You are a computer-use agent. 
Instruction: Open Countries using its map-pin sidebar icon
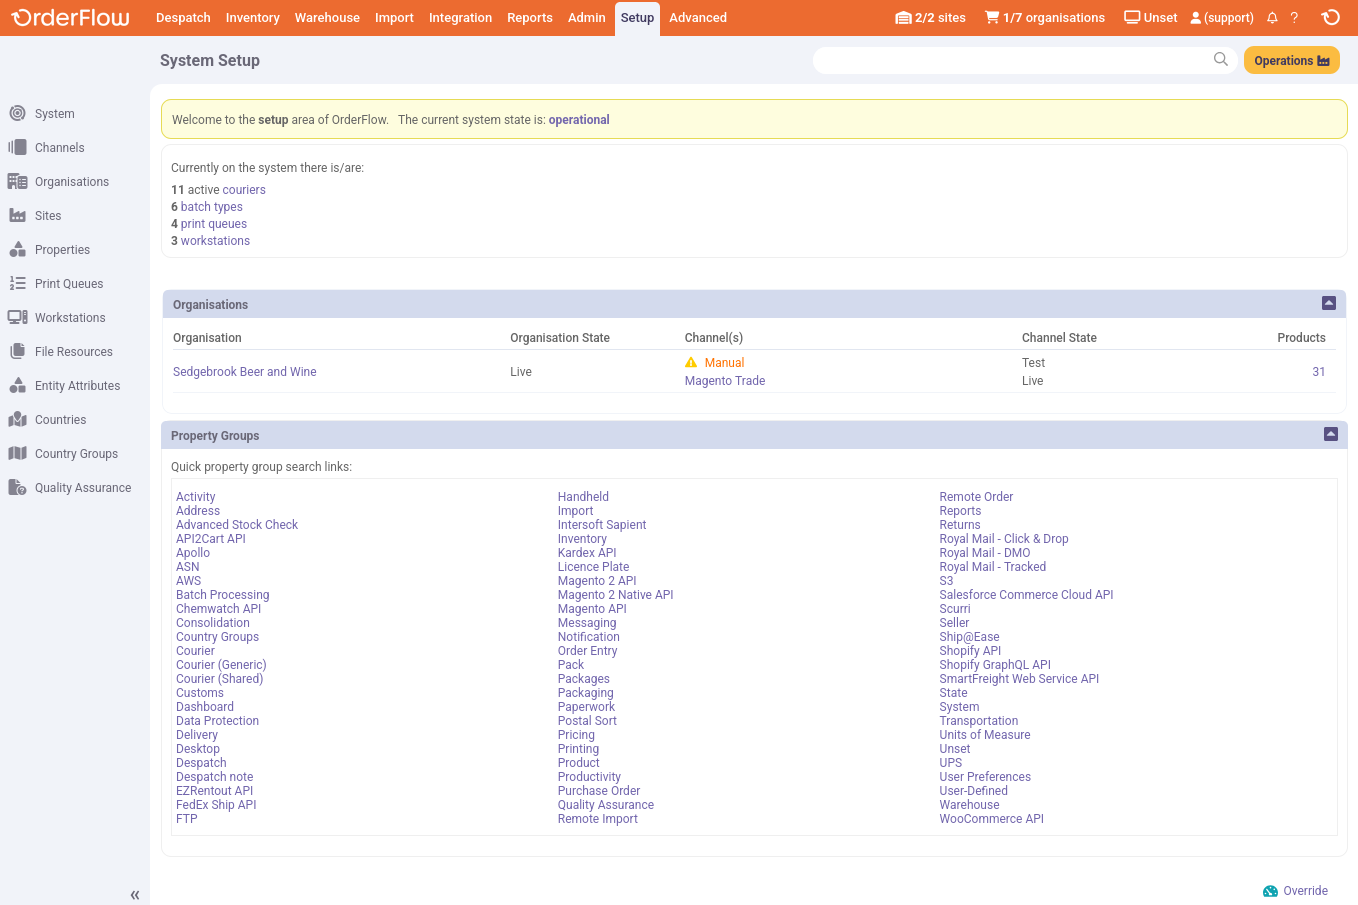point(17,419)
